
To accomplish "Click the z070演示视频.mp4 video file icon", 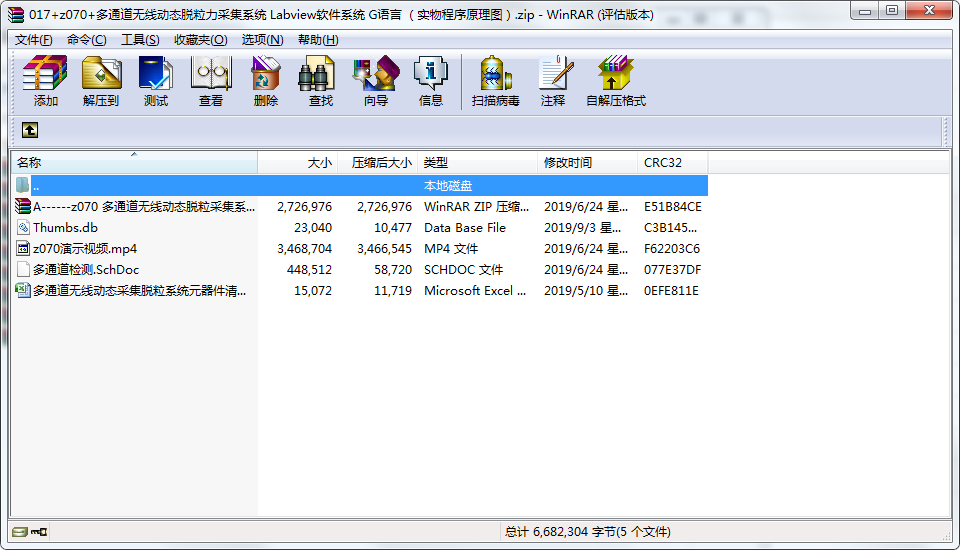I will click(23, 249).
